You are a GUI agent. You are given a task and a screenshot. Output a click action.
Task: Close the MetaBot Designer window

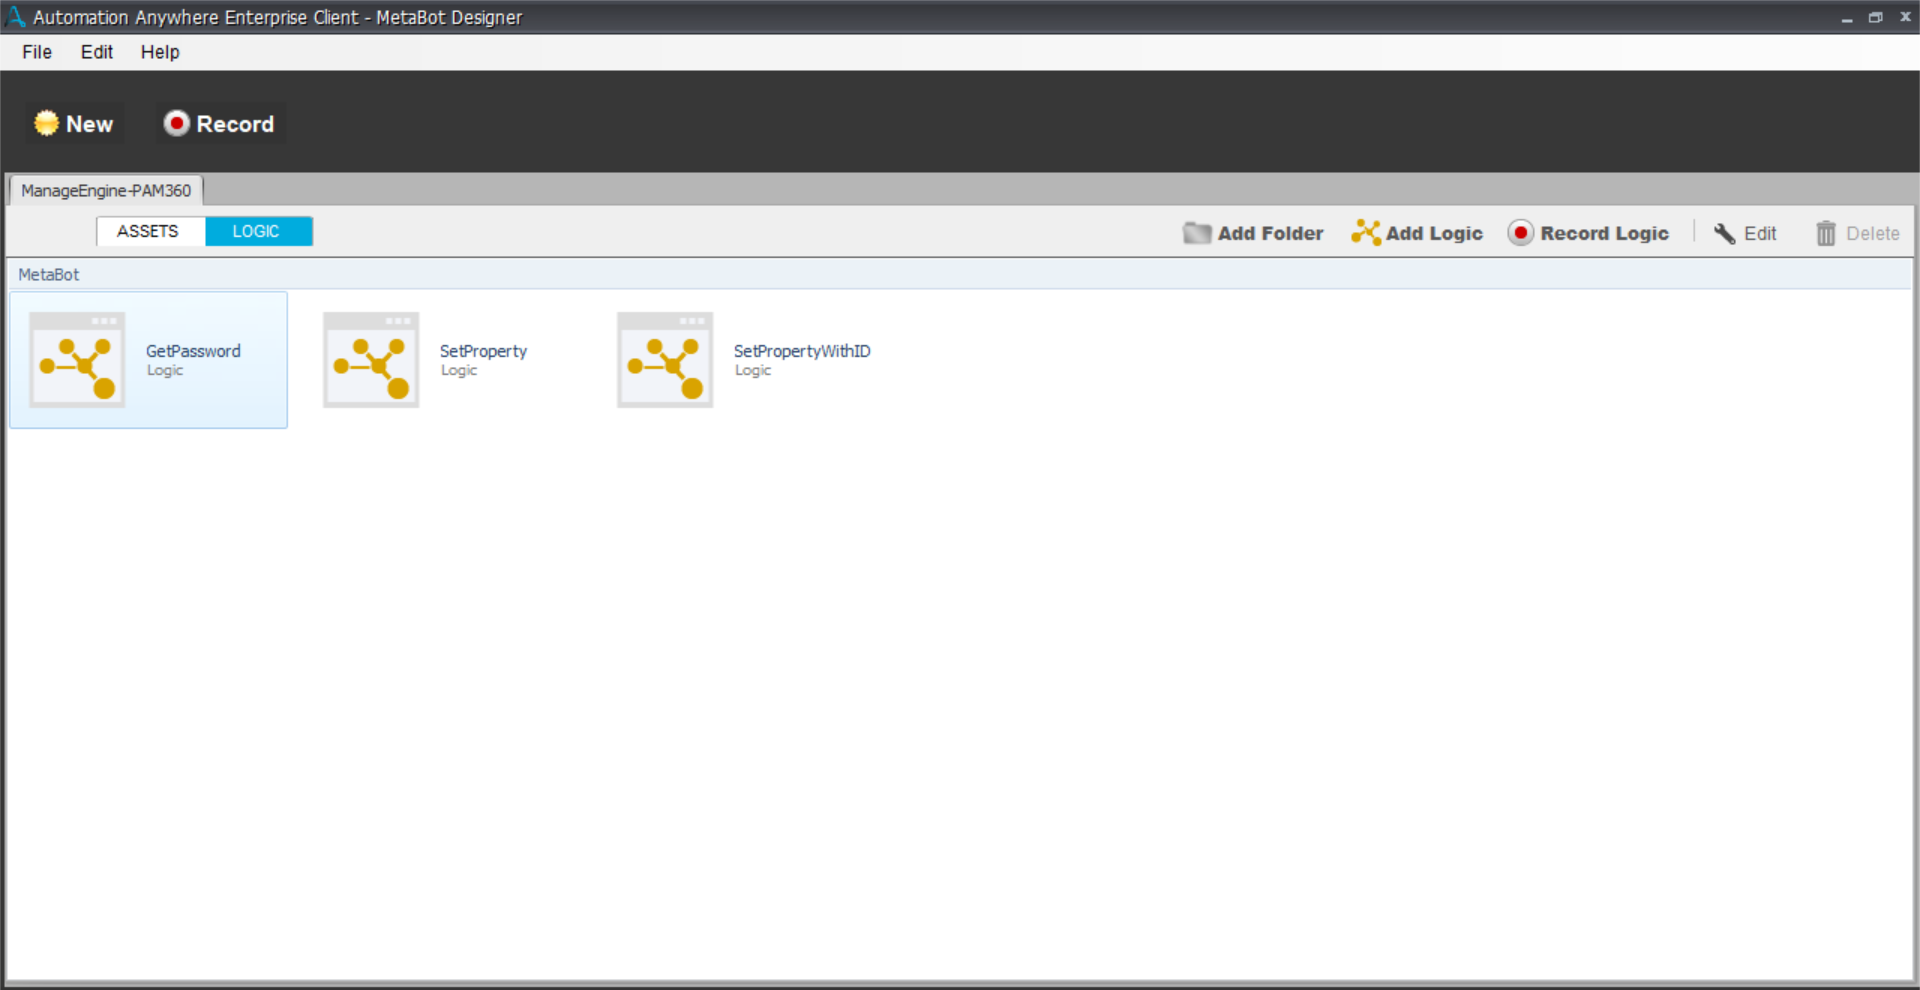pyautogui.click(x=1905, y=17)
